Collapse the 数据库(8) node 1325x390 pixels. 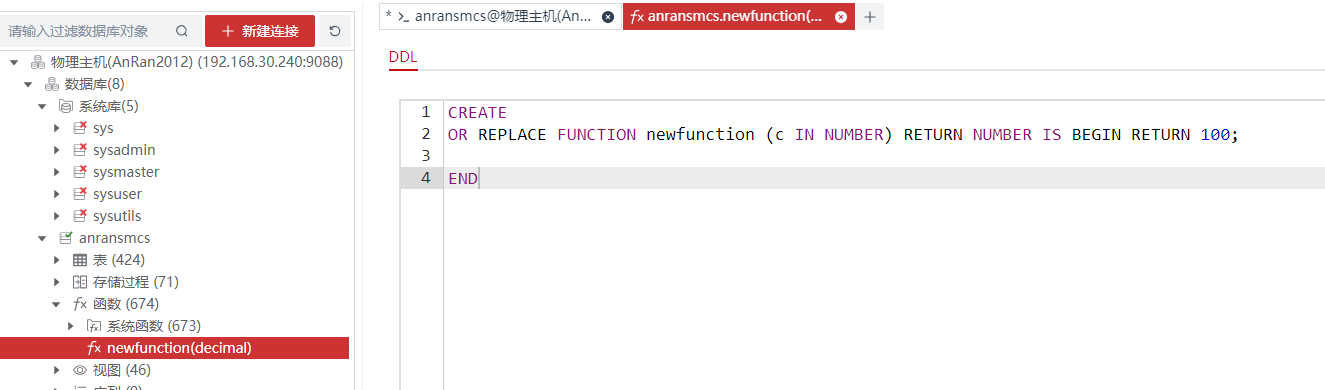point(28,84)
